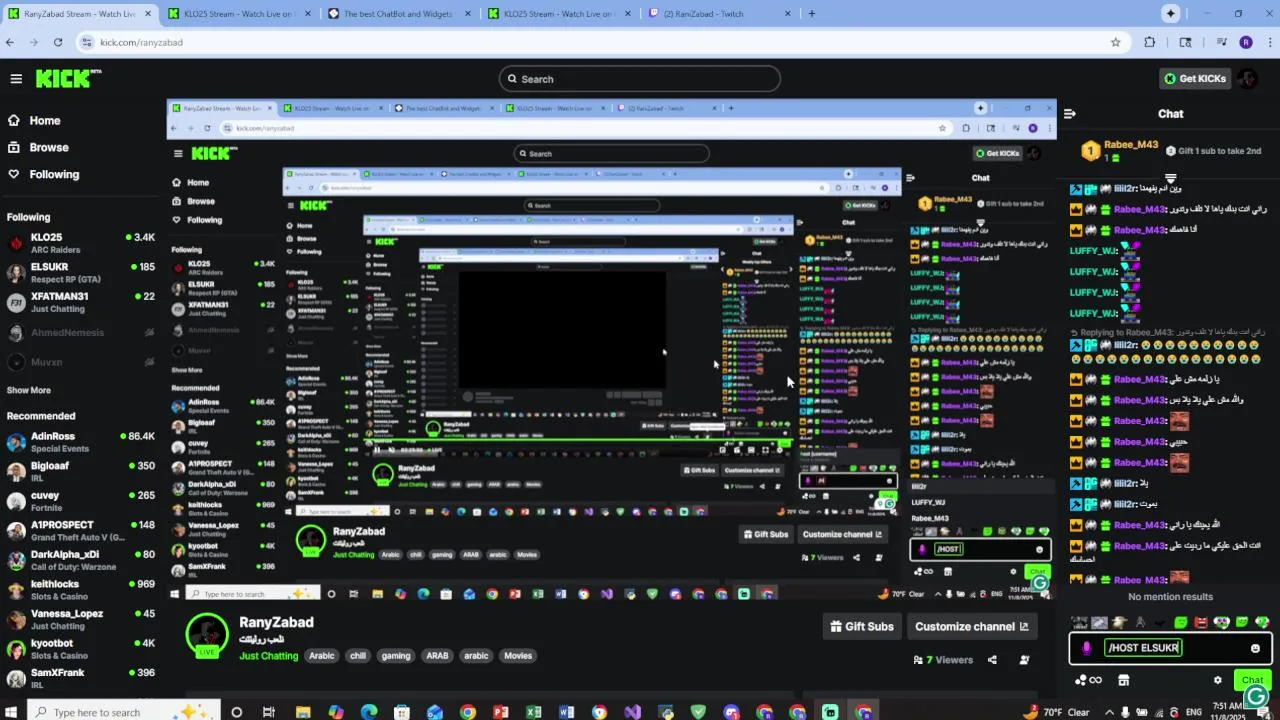Open recommended channel kyootbot
Viewport: 1280px width, 720px height.
coord(80,649)
